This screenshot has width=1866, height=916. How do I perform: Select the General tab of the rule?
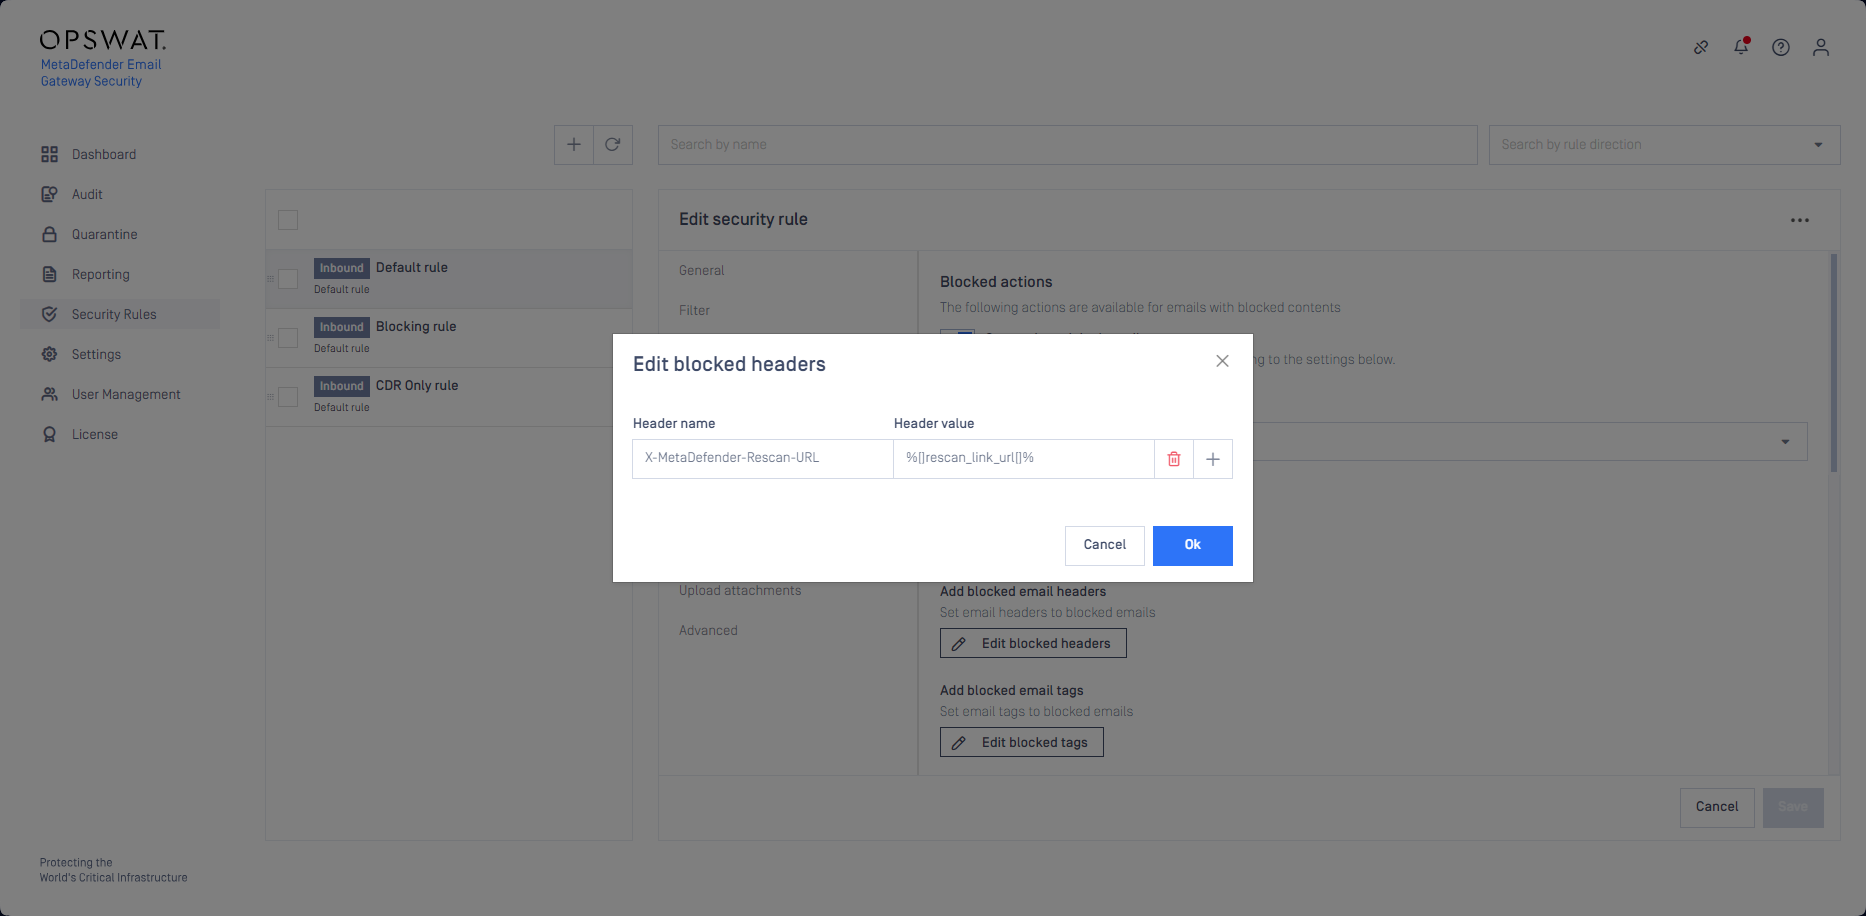pyautogui.click(x=702, y=270)
